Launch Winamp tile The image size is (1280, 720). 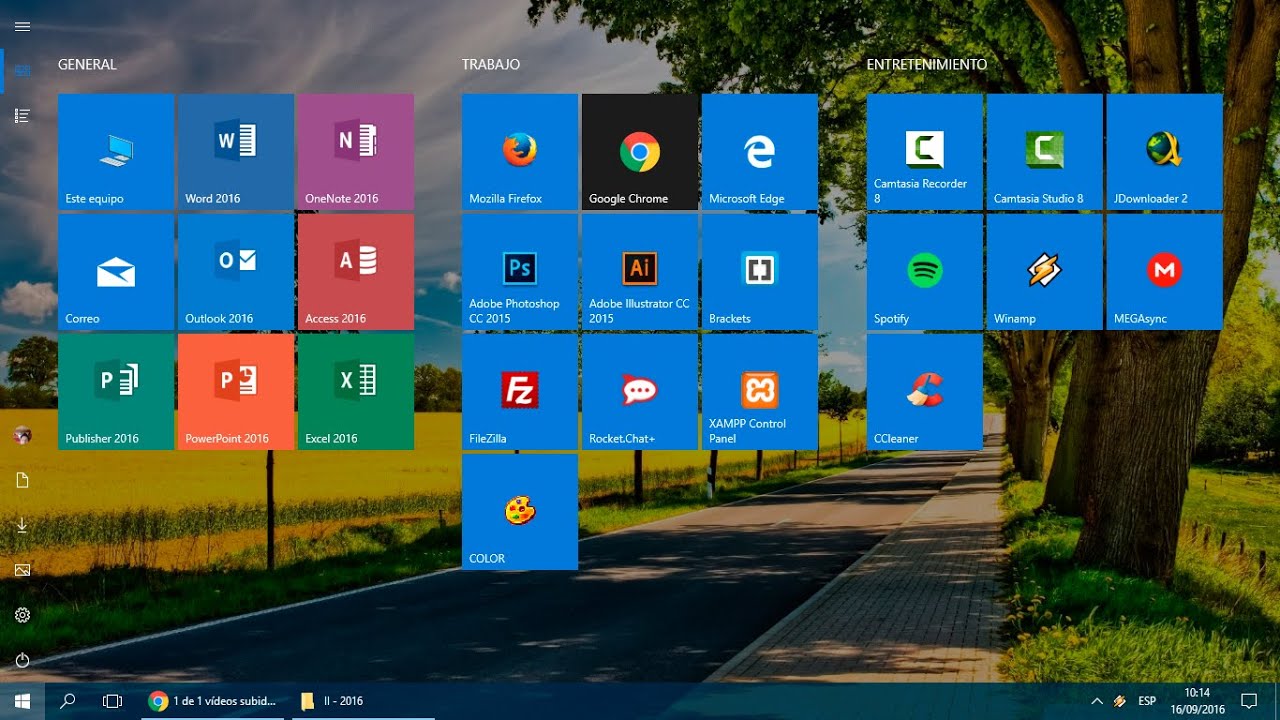[x=1045, y=272]
